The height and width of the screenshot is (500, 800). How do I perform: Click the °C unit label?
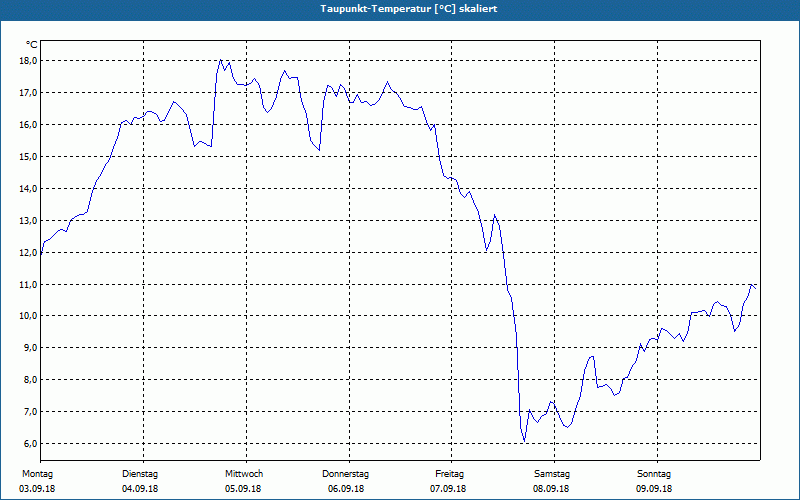pos(32,45)
